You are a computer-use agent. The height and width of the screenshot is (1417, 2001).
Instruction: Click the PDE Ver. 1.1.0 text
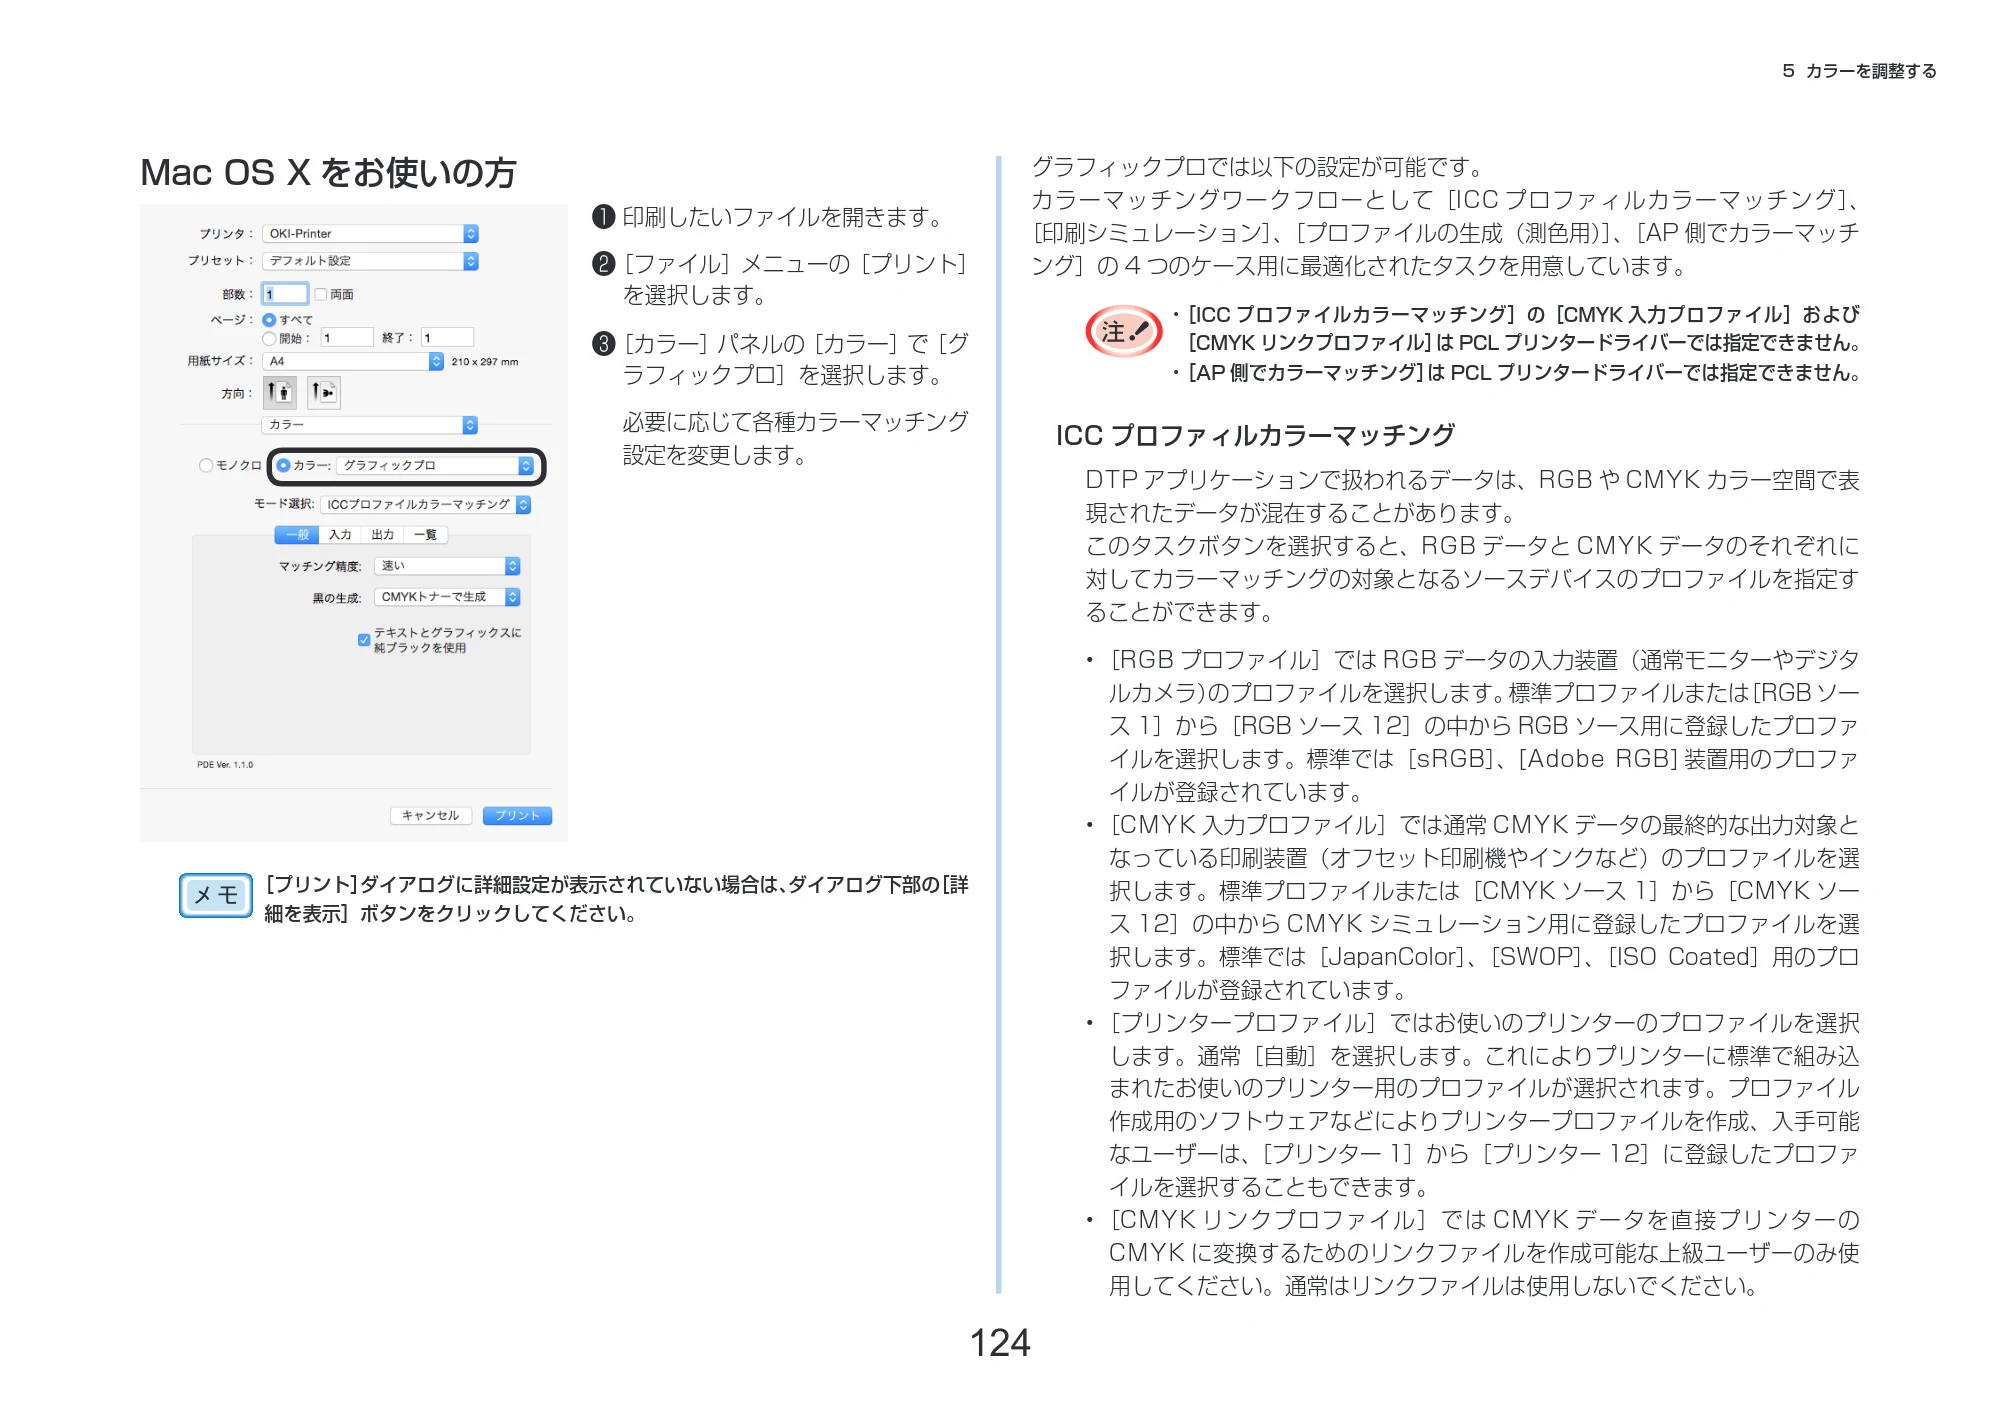(225, 765)
